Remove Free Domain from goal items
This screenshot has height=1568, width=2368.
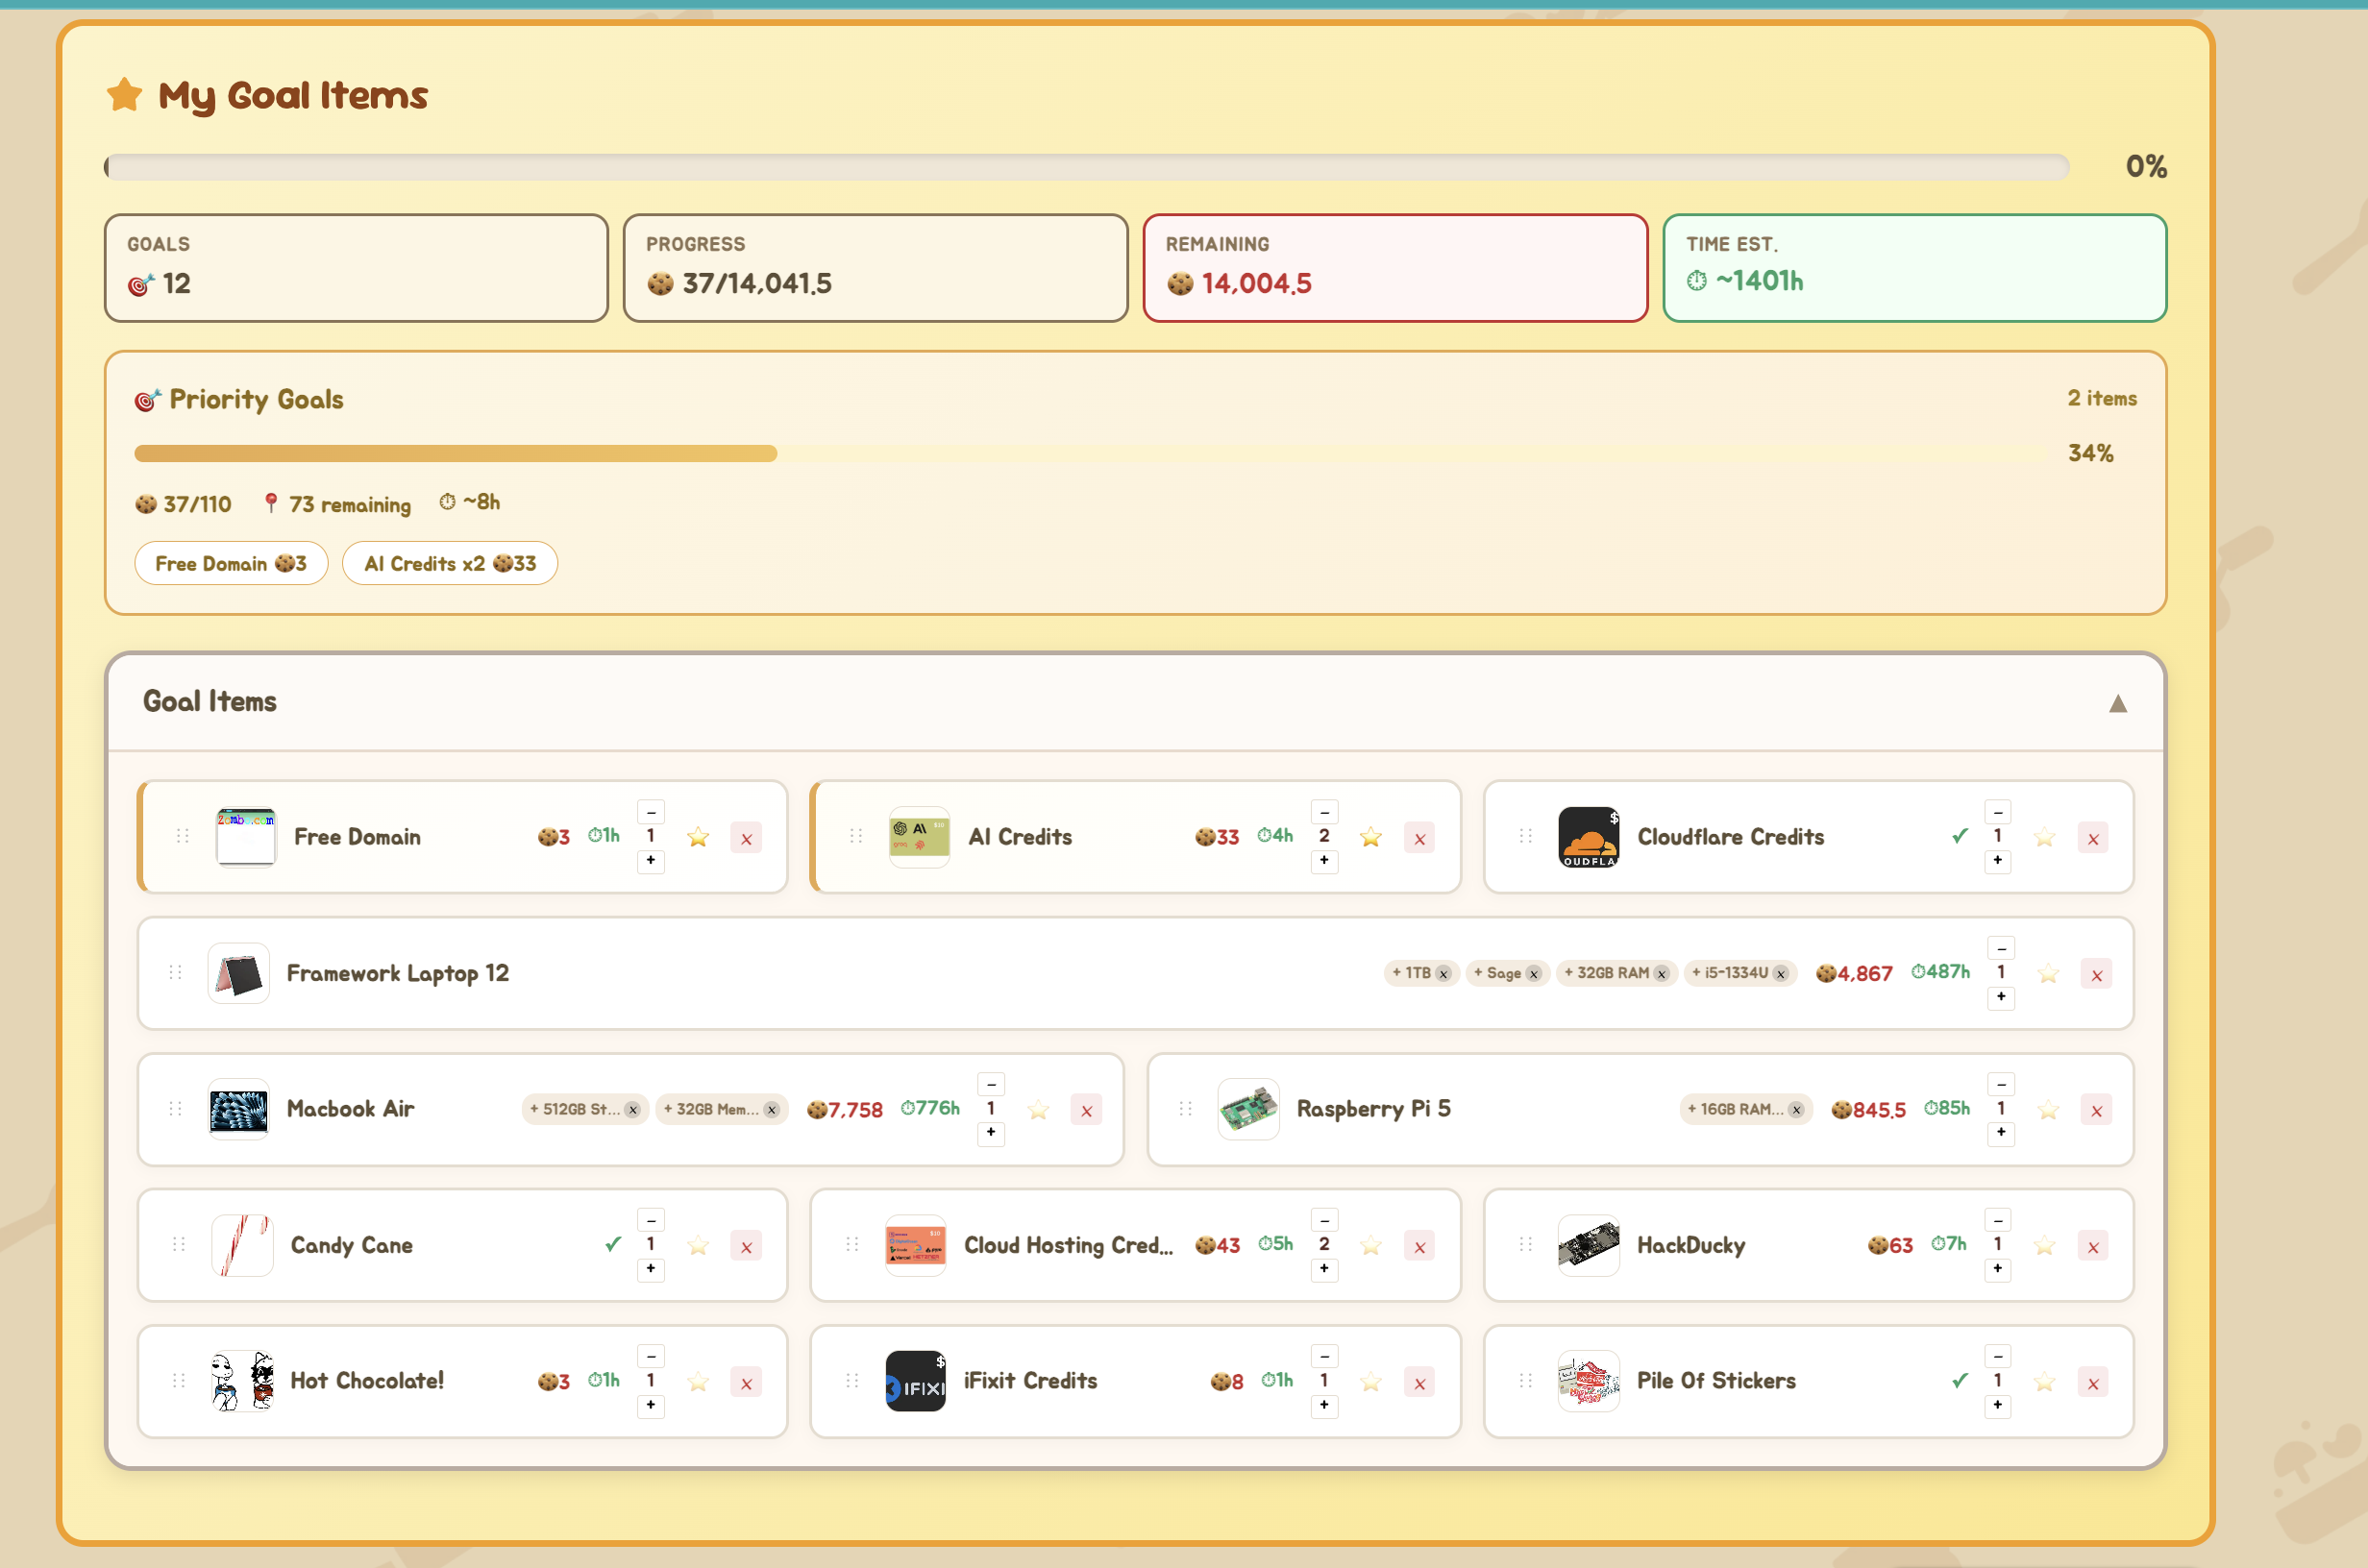click(x=746, y=838)
